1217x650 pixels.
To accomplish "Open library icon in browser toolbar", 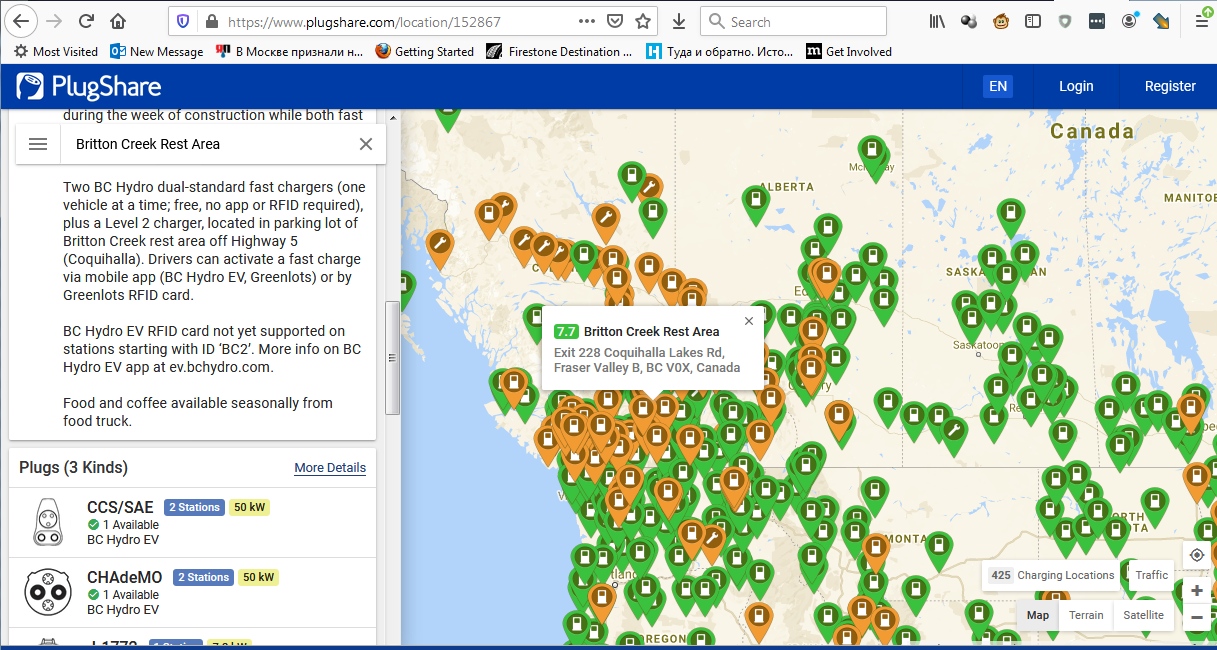I will click(938, 21).
